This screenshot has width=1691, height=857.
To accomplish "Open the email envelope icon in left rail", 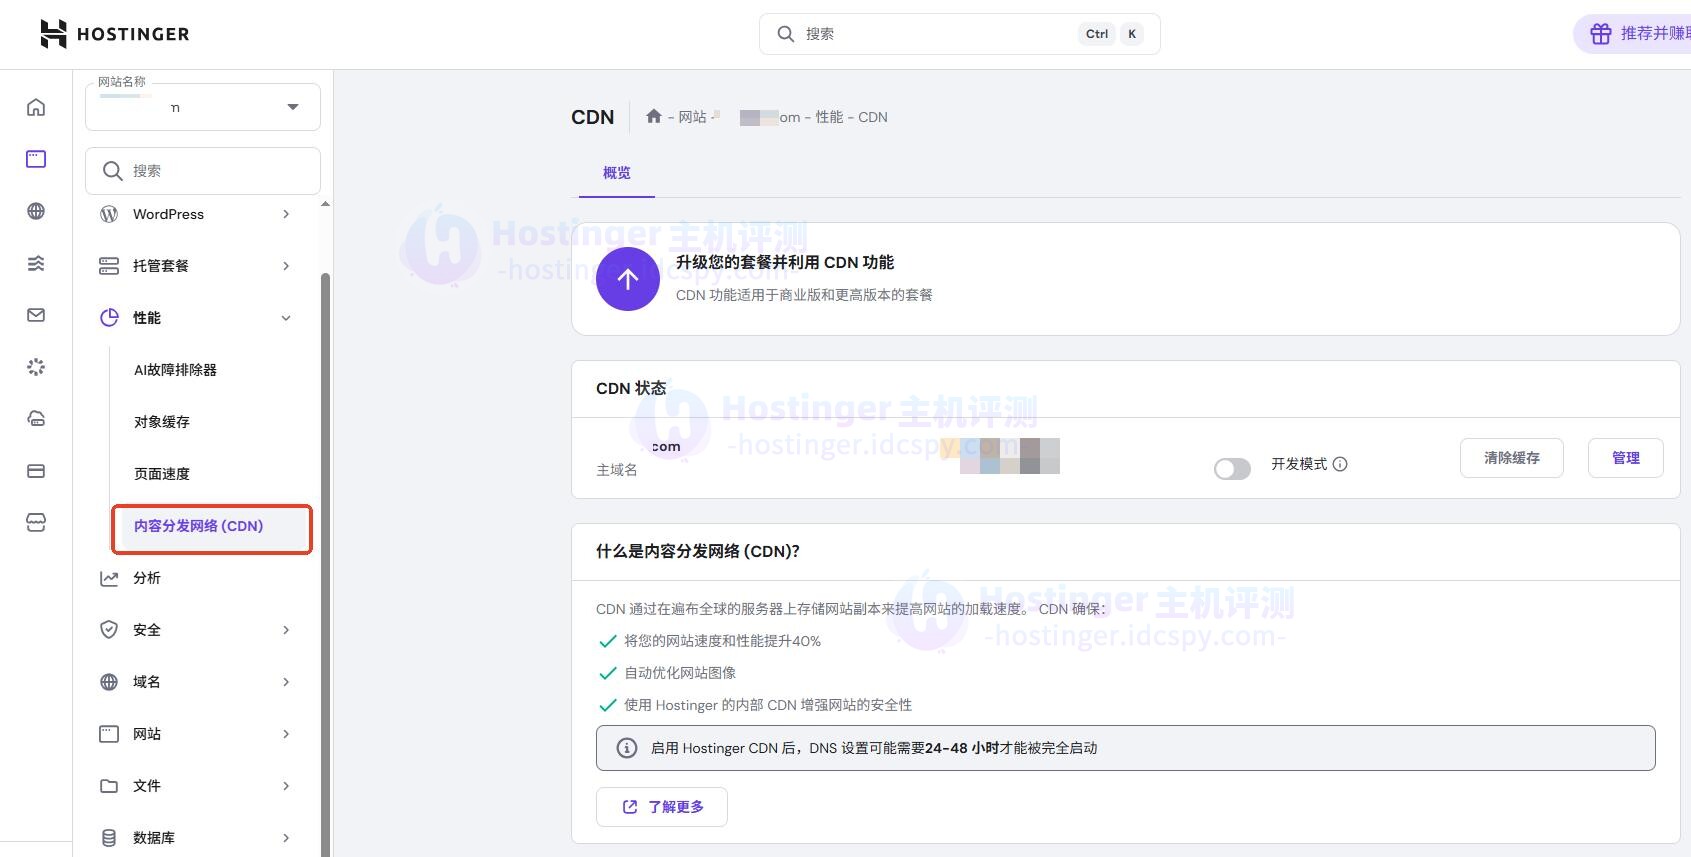I will tap(36, 315).
